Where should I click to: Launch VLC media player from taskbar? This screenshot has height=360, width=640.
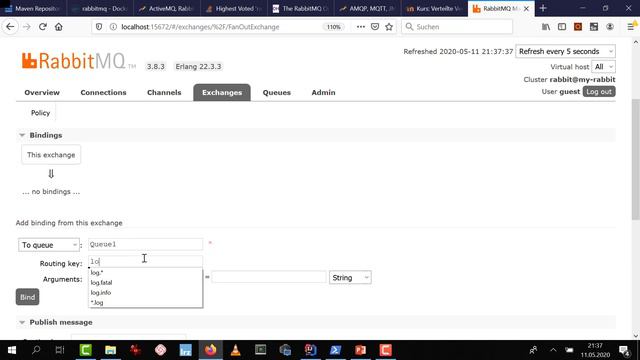236,350
